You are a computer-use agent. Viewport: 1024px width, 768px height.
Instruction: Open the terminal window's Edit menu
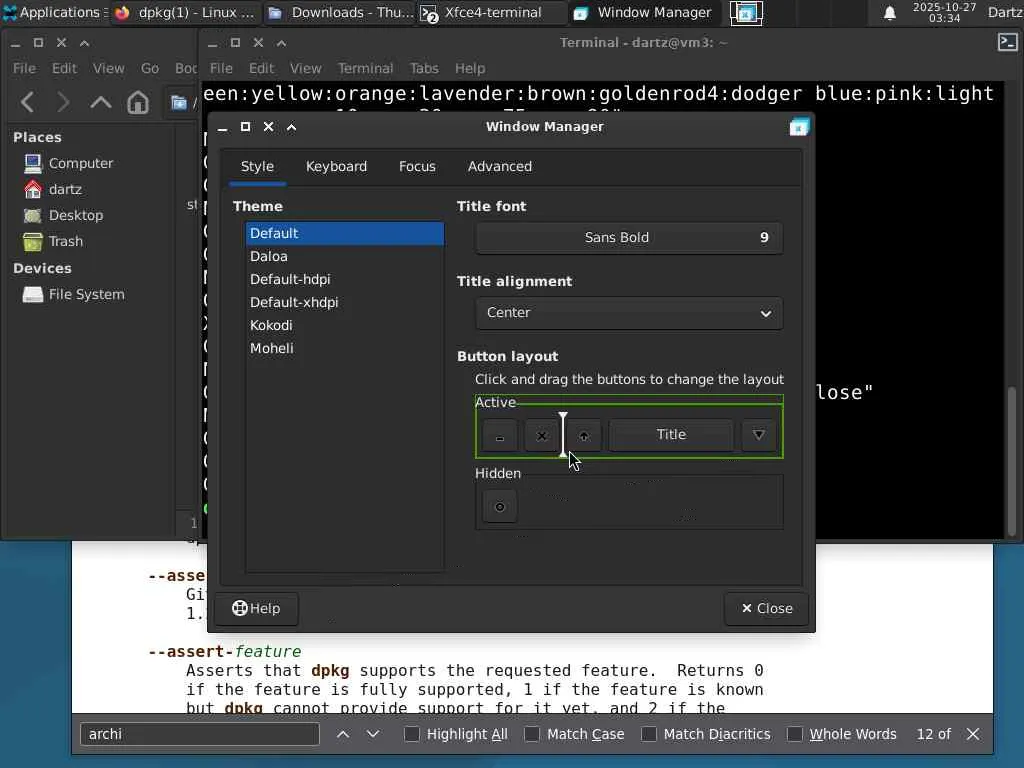pyautogui.click(x=261, y=69)
